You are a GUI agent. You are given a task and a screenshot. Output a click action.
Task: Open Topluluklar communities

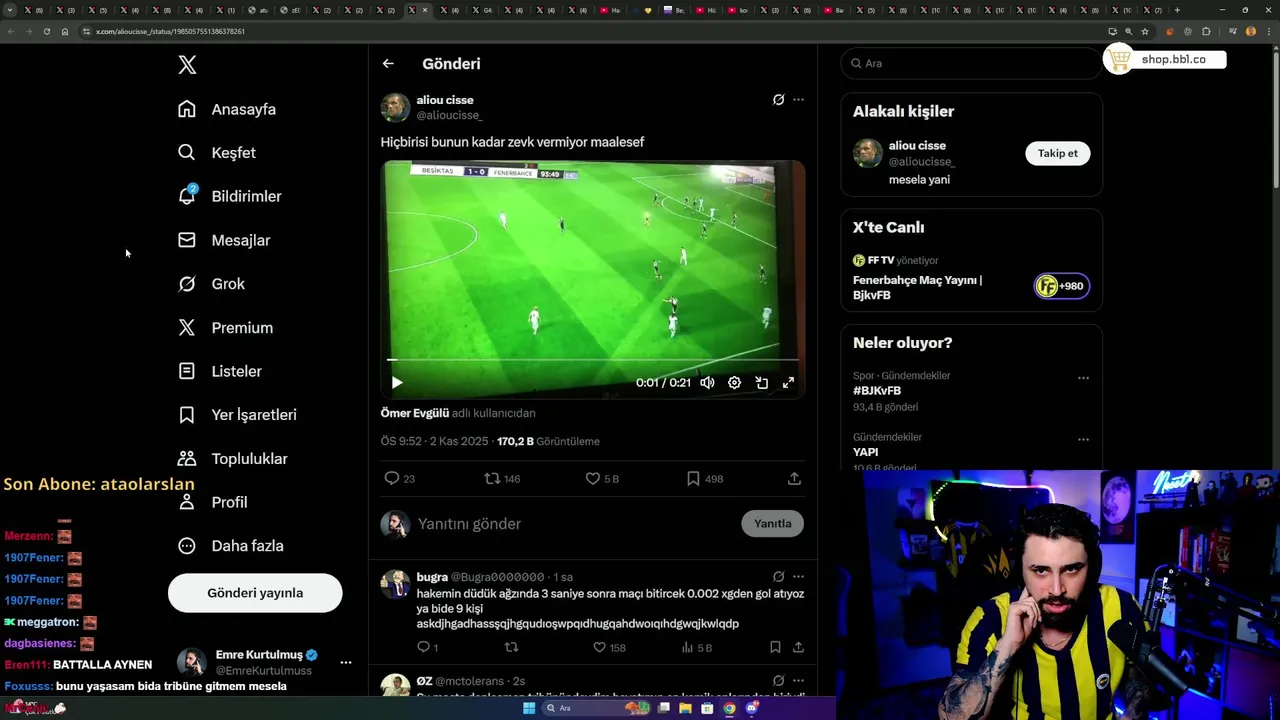(232, 458)
